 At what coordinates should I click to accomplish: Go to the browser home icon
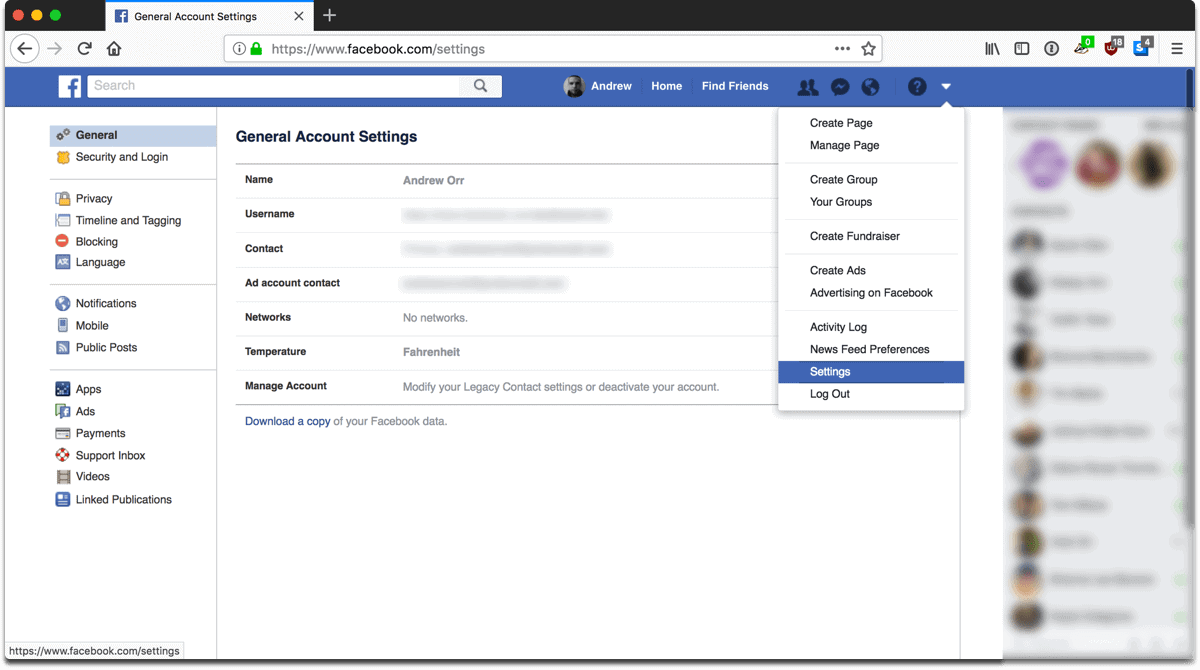click(x=114, y=48)
